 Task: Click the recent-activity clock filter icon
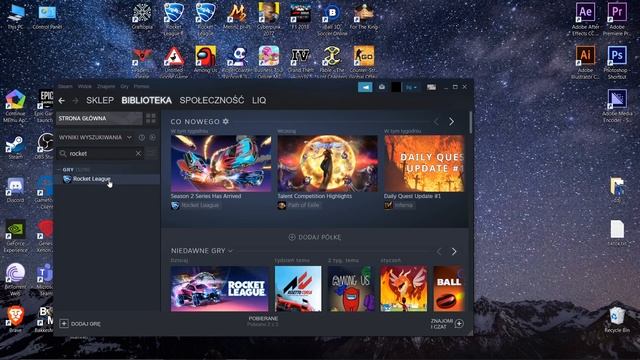pyautogui.click(x=141, y=138)
